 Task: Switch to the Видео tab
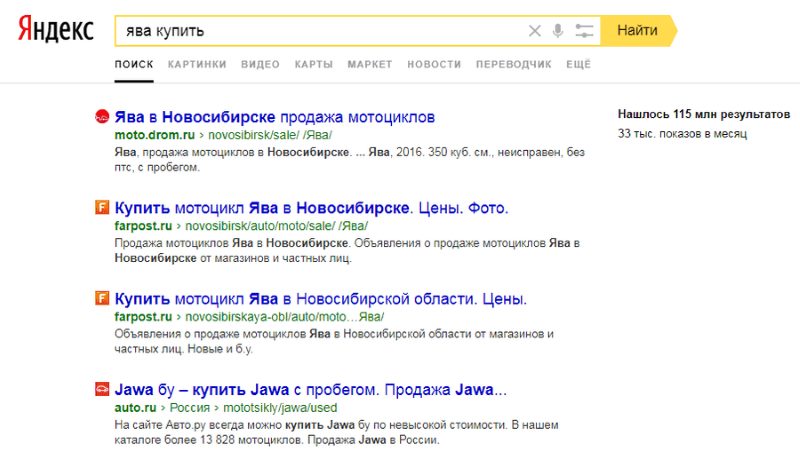click(260, 64)
